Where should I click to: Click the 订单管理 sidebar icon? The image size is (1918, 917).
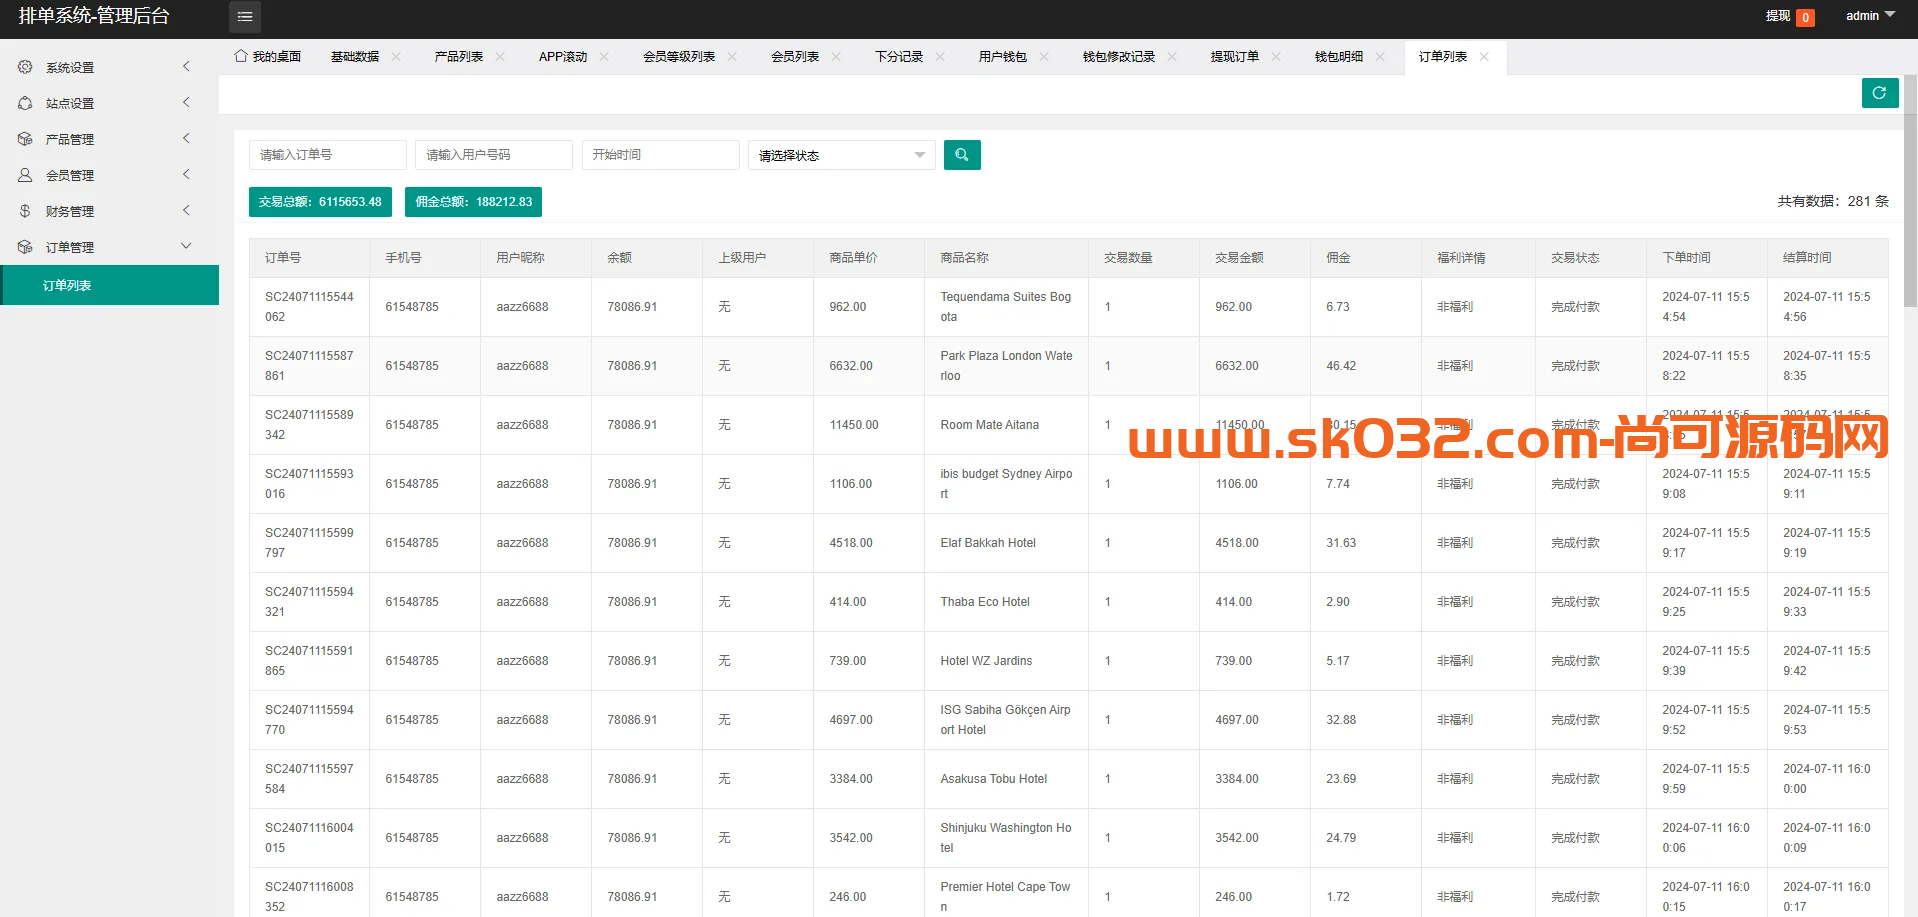[25, 247]
